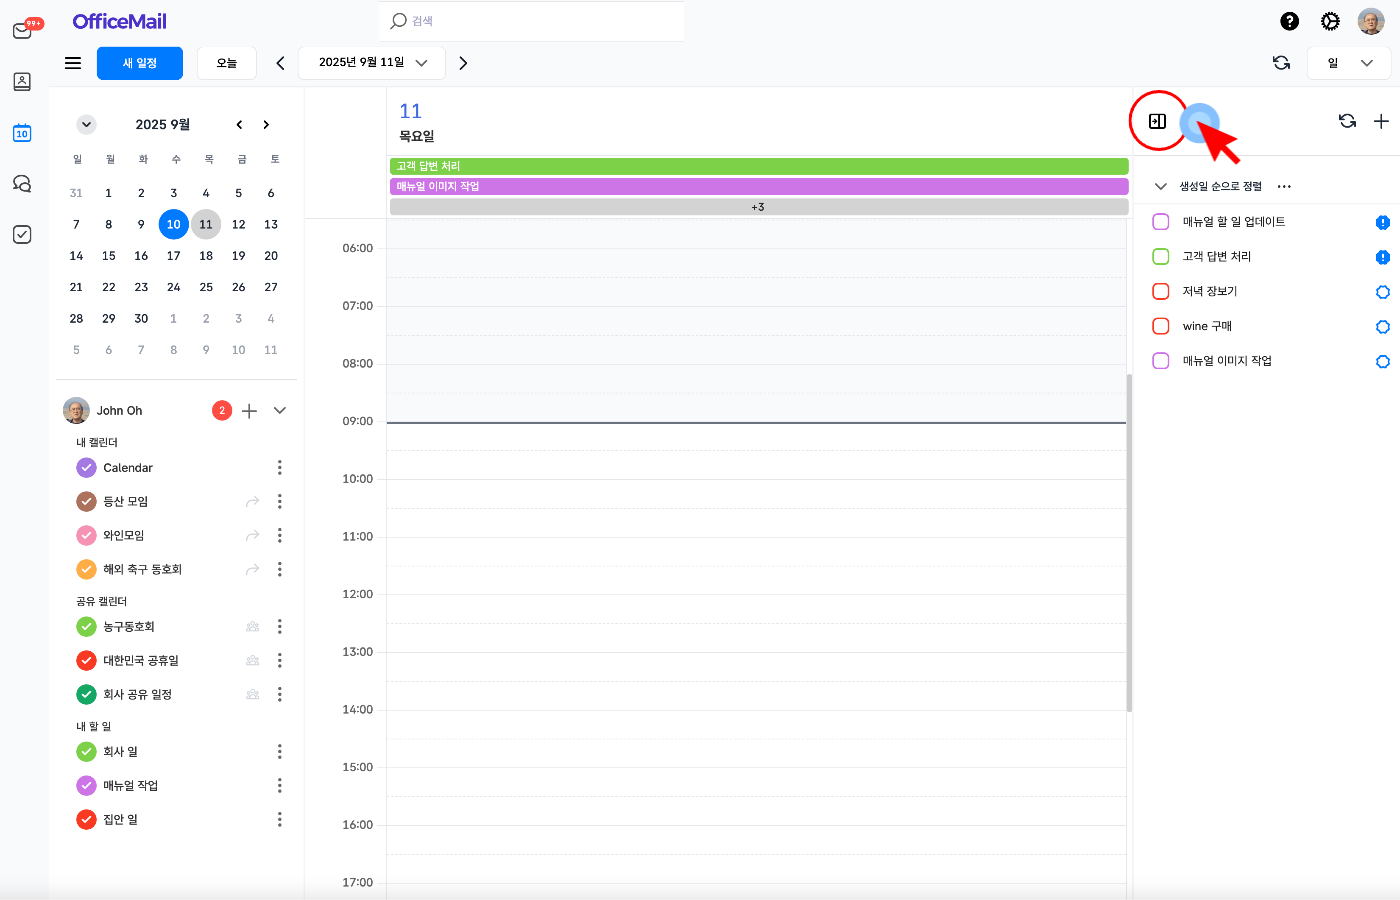
Task: Open the 일 view mode dropdown
Action: tap(1349, 63)
